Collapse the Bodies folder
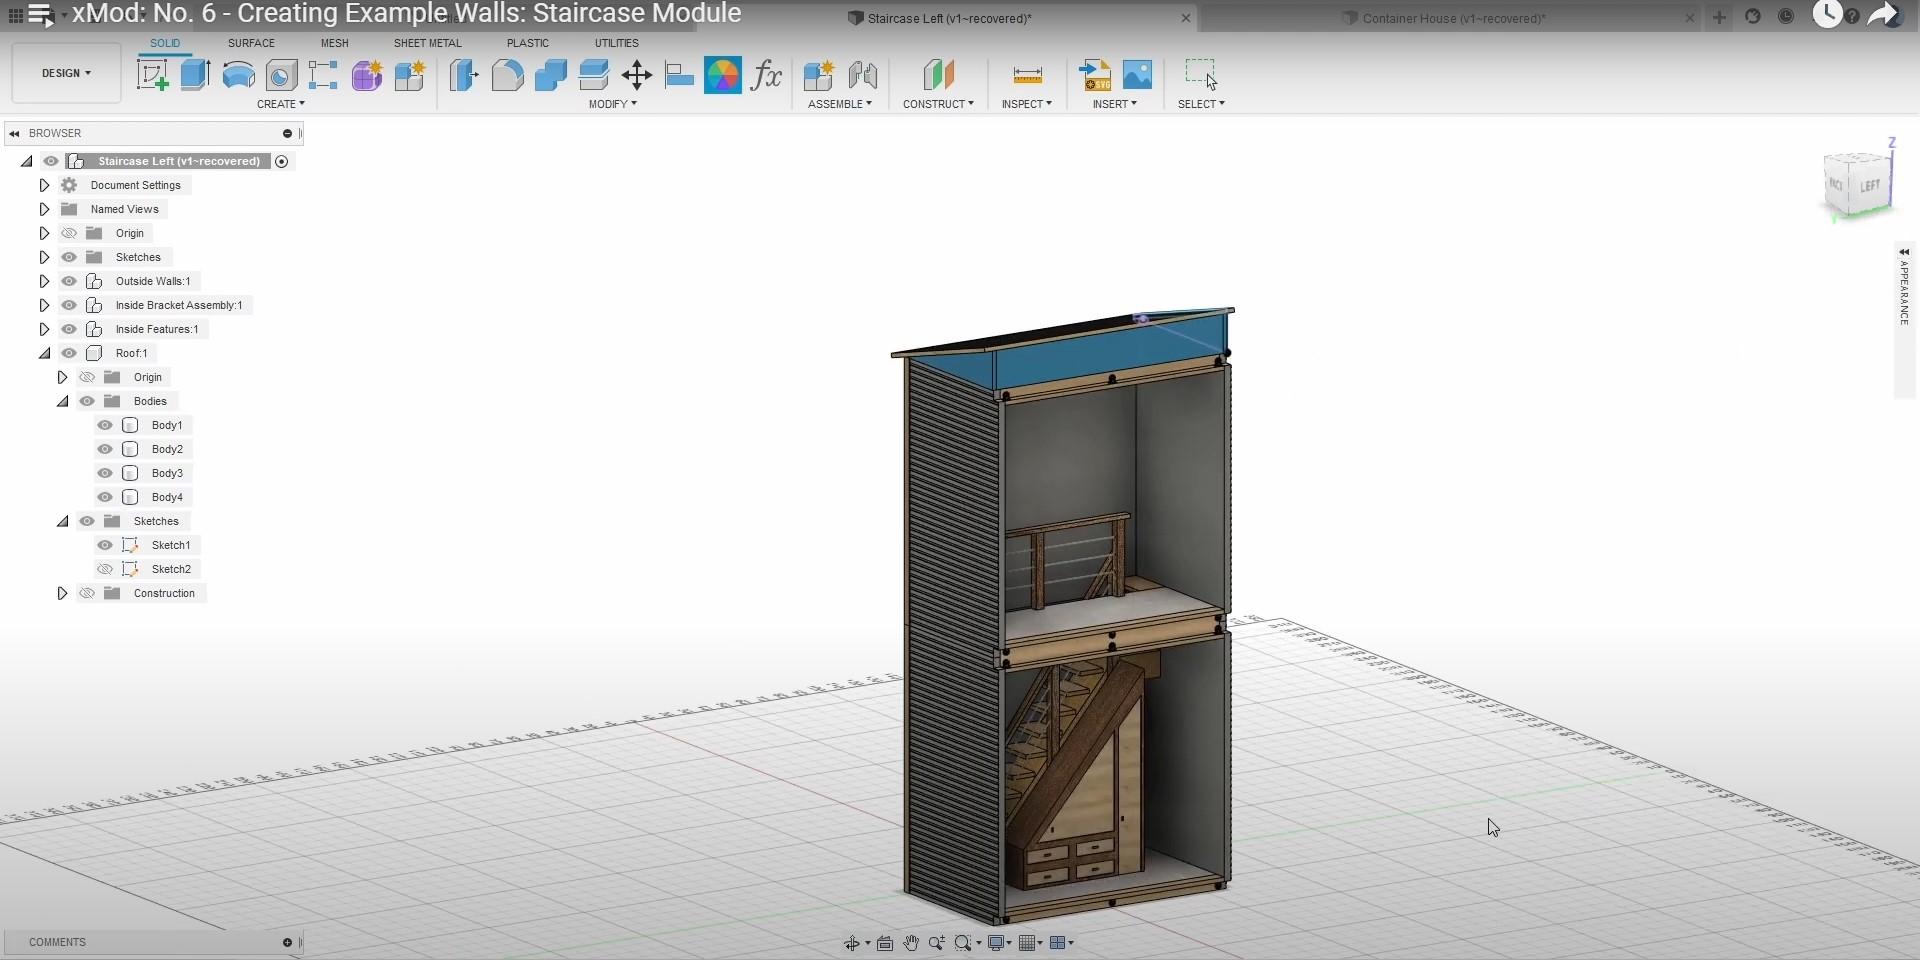The height and width of the screenshot is (960, 1920). 62,401
